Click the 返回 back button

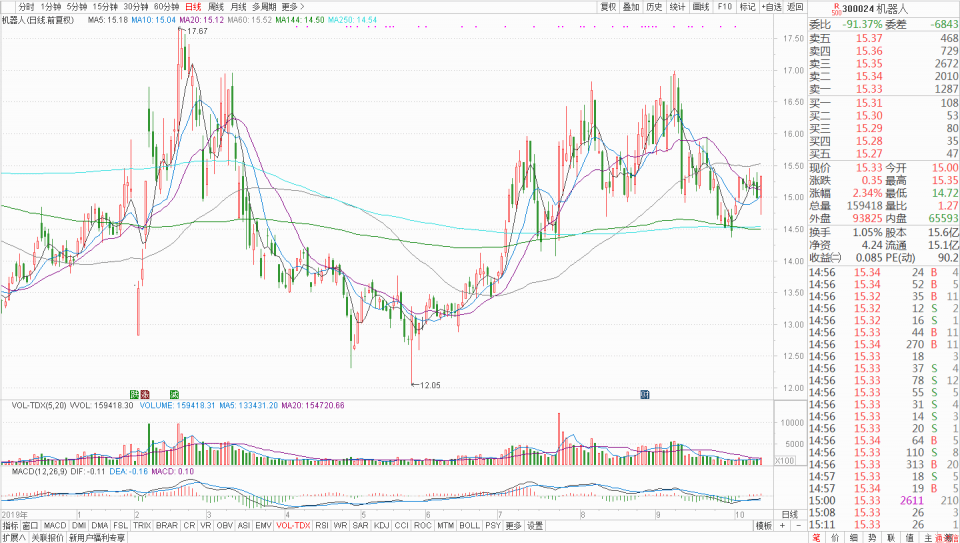coord(795,7)
